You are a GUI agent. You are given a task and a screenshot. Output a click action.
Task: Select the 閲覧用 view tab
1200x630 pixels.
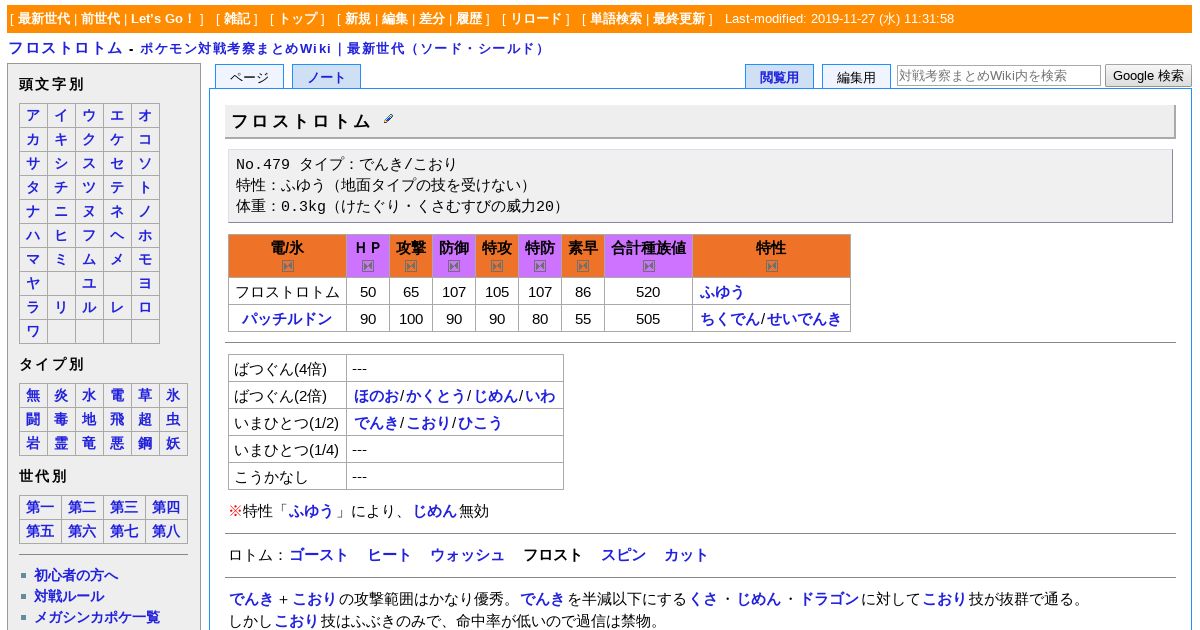(x=779, y=77)
